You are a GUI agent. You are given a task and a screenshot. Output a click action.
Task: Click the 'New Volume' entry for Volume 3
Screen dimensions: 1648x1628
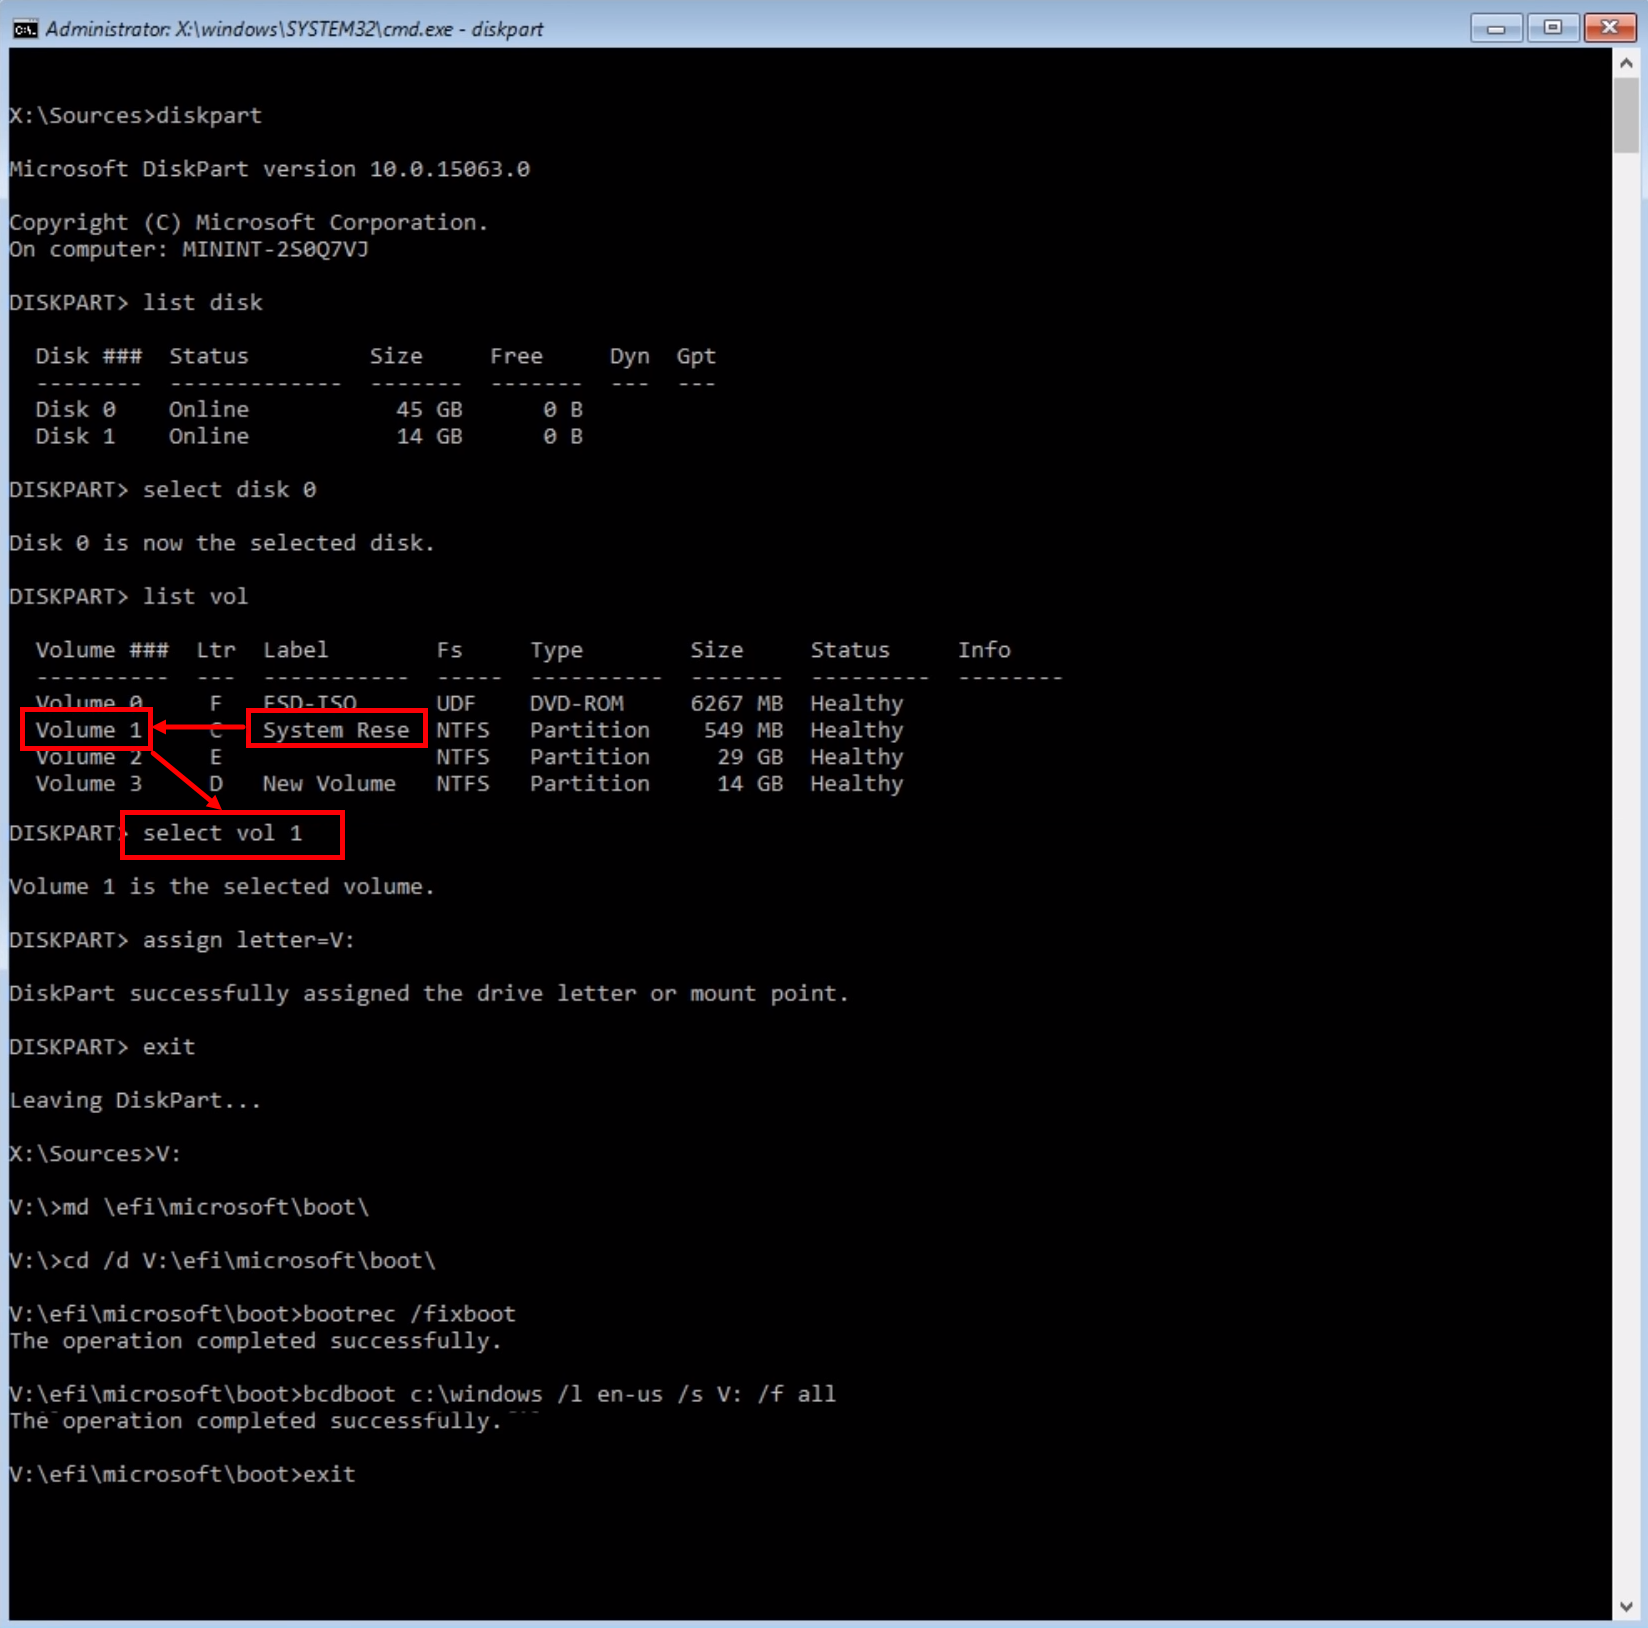330,783
